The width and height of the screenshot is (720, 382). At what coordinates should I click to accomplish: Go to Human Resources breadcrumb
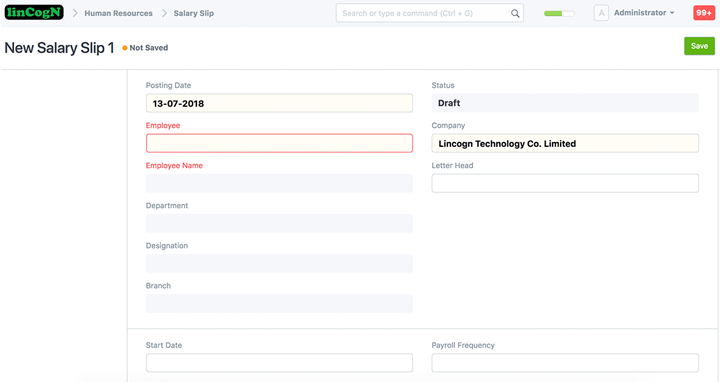tap(118, 13)
